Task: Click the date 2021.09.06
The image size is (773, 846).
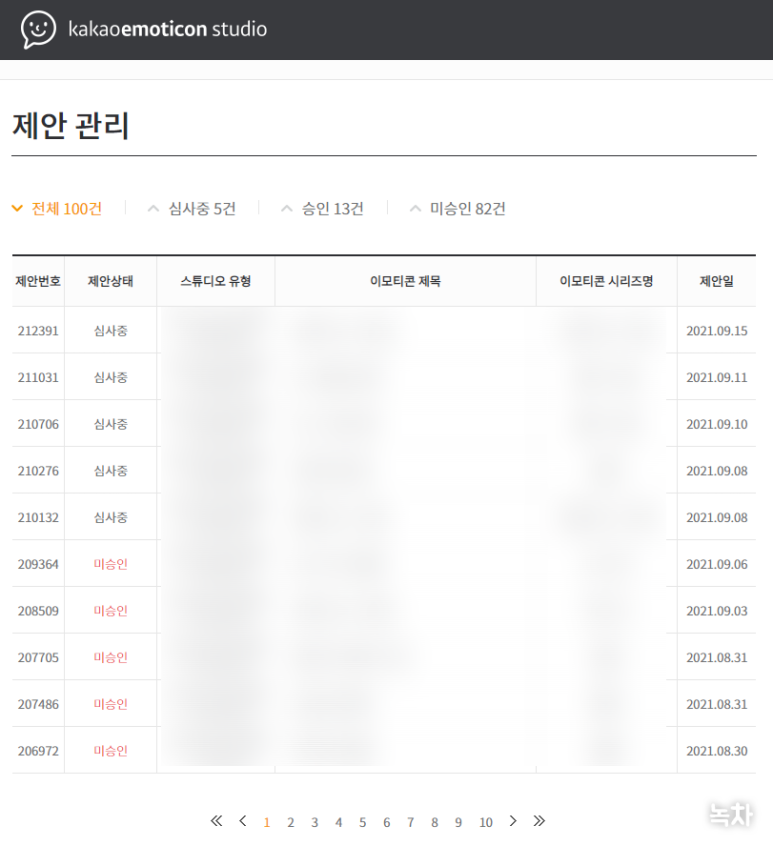Action: coord(717,564)
